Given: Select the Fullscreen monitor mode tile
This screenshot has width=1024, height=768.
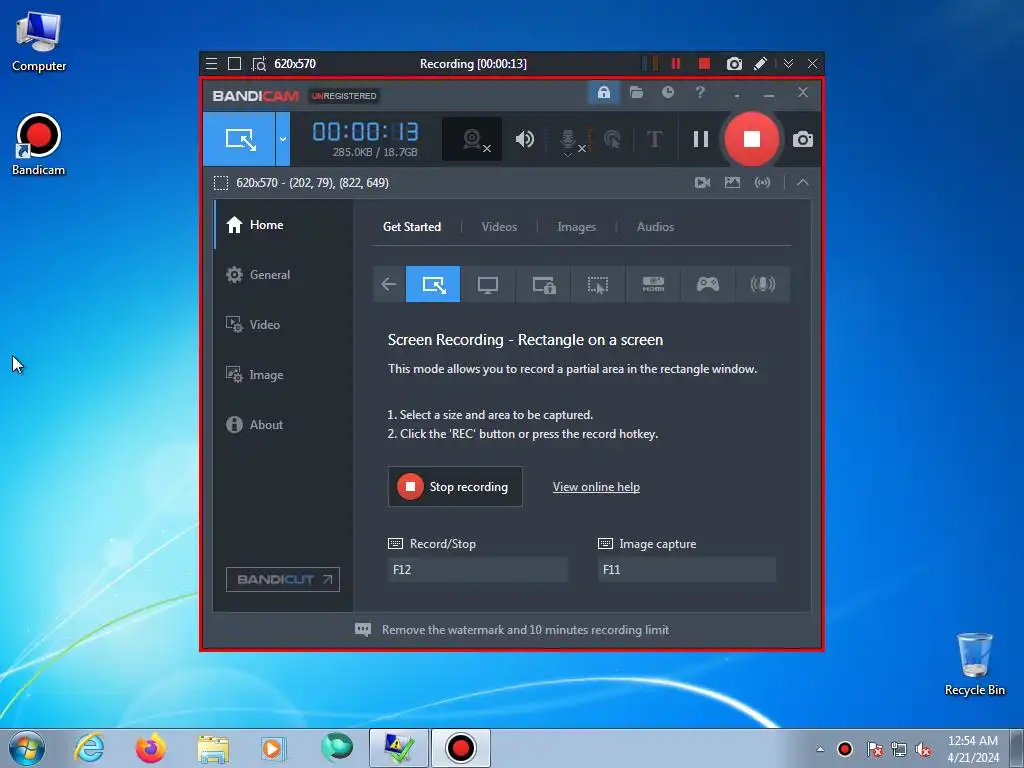Looking at the screenshot, I should 488,284.
